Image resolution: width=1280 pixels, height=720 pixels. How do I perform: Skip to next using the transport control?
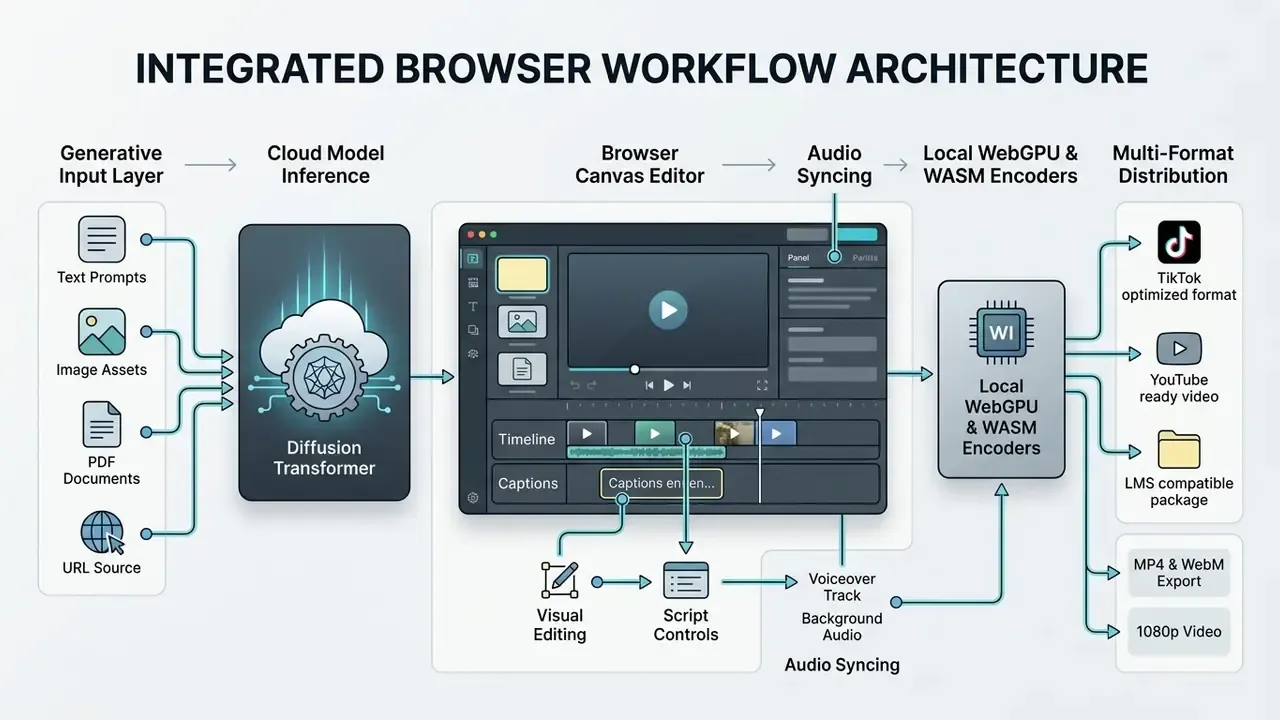point(688,385)
